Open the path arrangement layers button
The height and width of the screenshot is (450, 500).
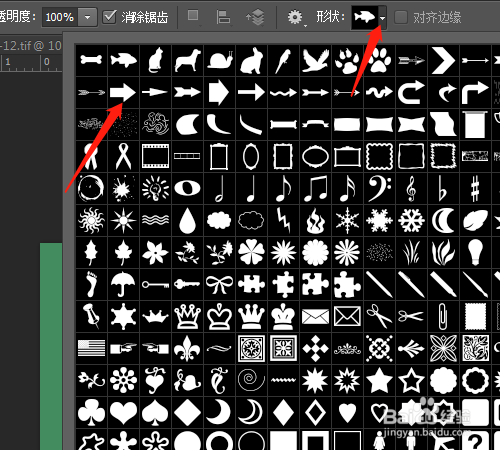tap(255, 17)
